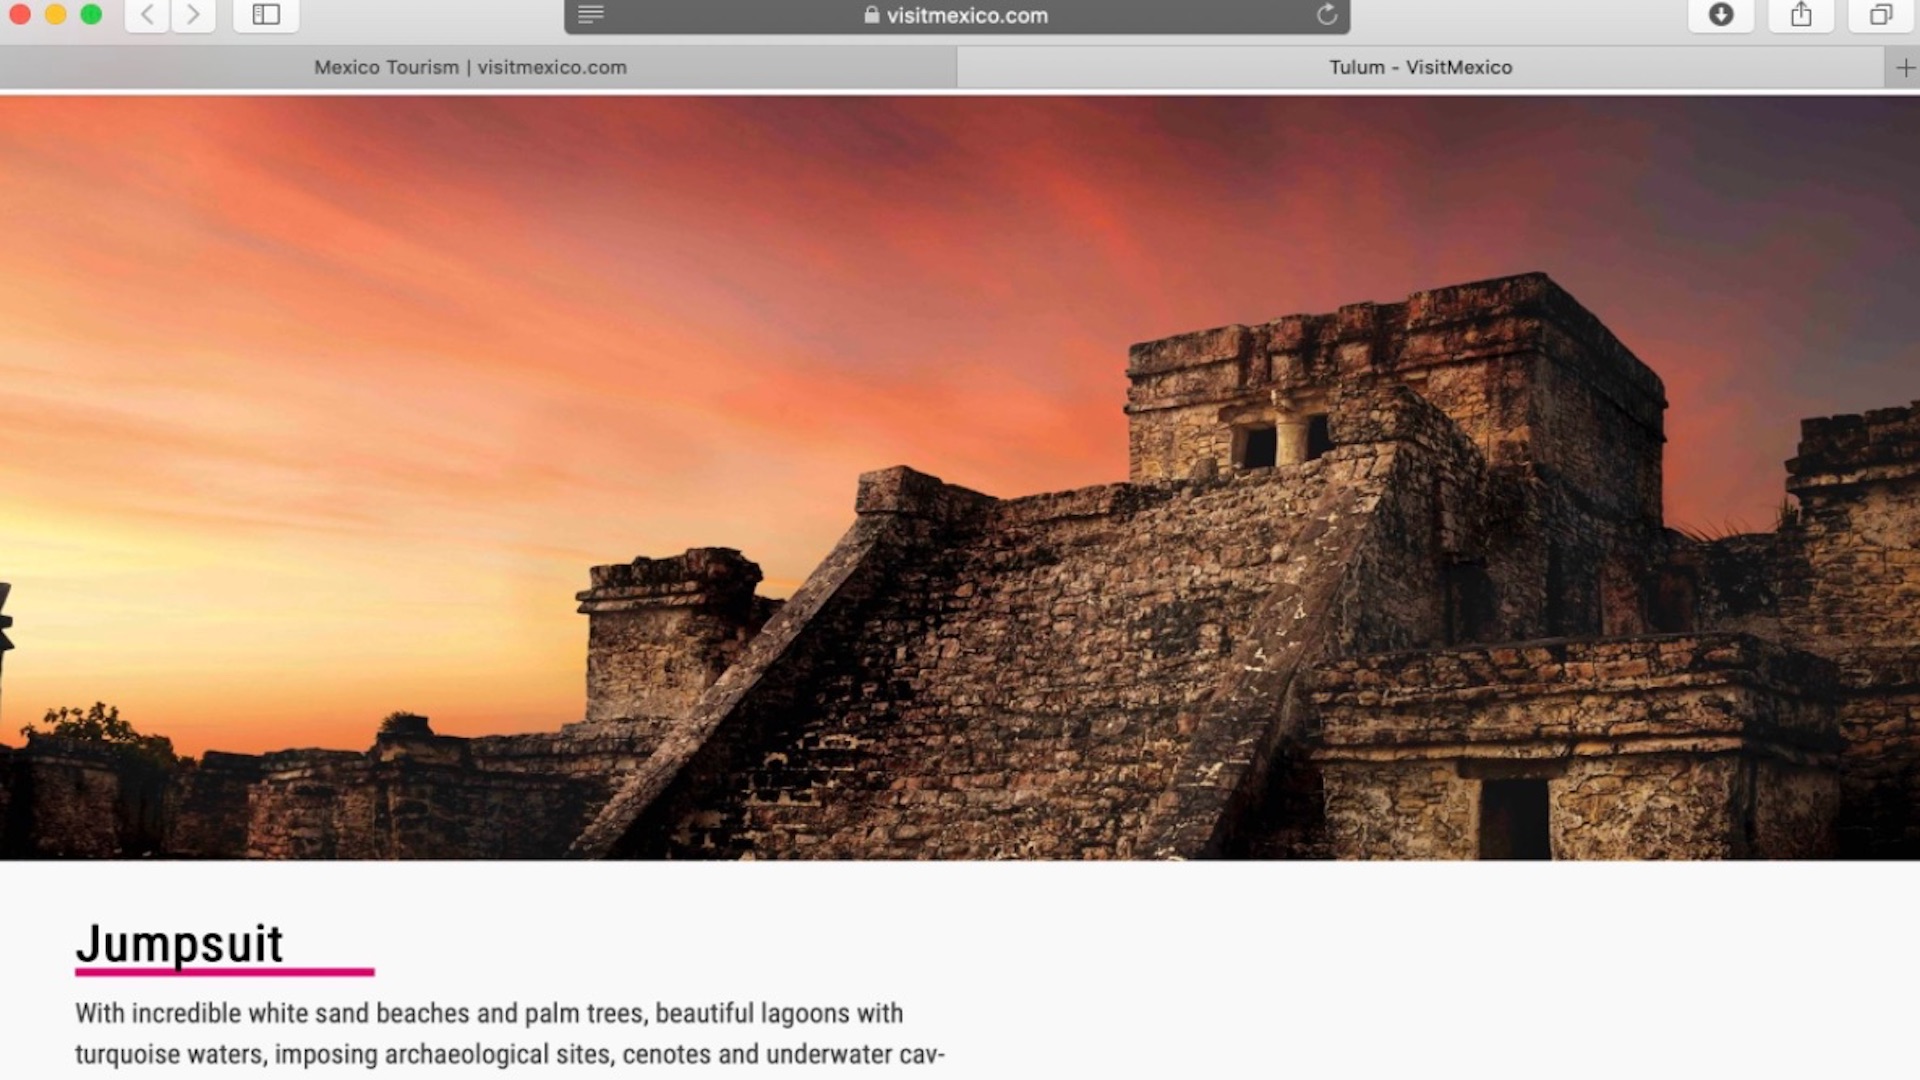The image size is (1920, 1080).
Task: Click the padlock security icon
Action: click(871, 16)
